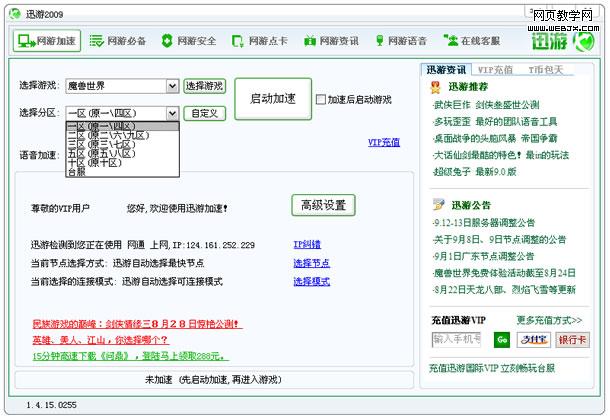The height and width of the screenshot is (420, 610).
Task: Click the 银行卡 bank card payment button
Action: (571, 339)
